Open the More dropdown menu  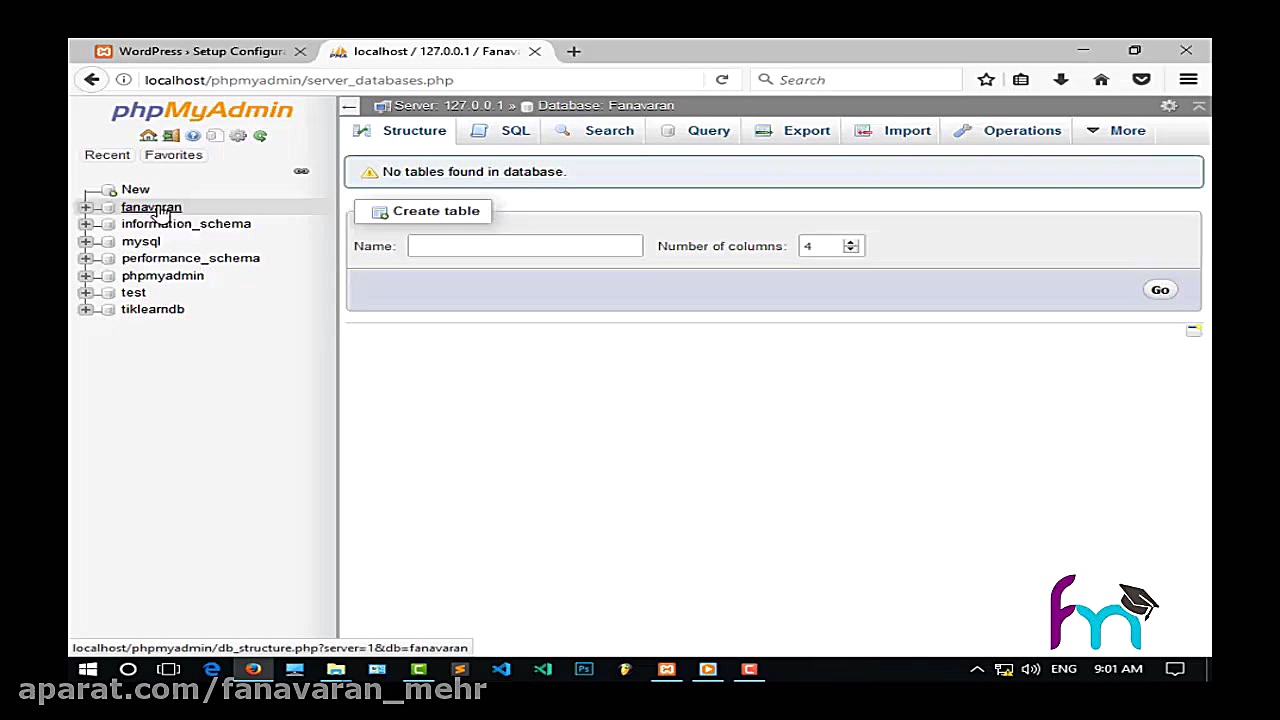point(1116,130)
